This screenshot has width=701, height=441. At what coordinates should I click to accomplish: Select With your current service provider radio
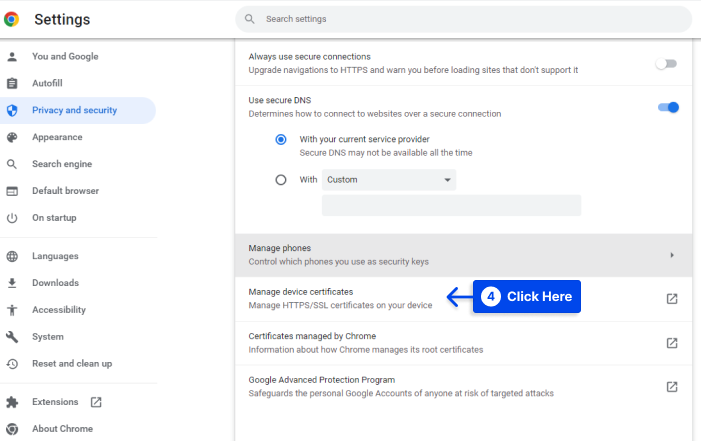pyautogui.click(x=281, y=140)
